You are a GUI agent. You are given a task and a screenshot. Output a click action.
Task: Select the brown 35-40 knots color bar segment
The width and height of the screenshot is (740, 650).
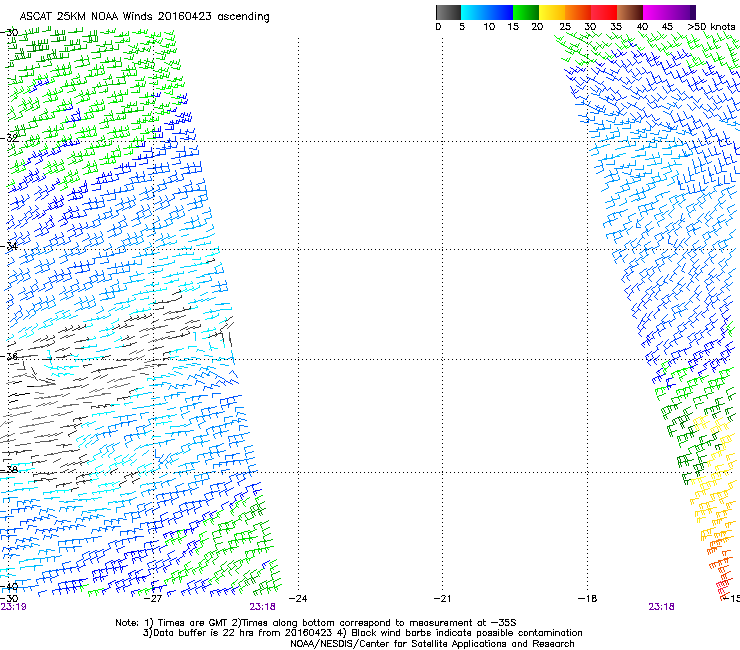(630, 12)
